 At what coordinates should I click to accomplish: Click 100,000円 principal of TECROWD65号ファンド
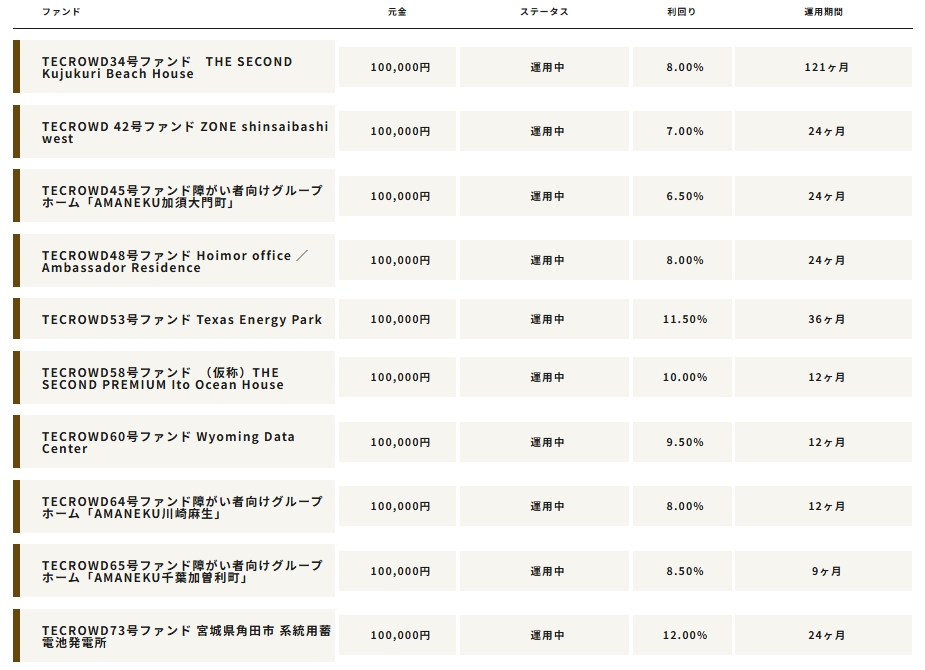397,571
